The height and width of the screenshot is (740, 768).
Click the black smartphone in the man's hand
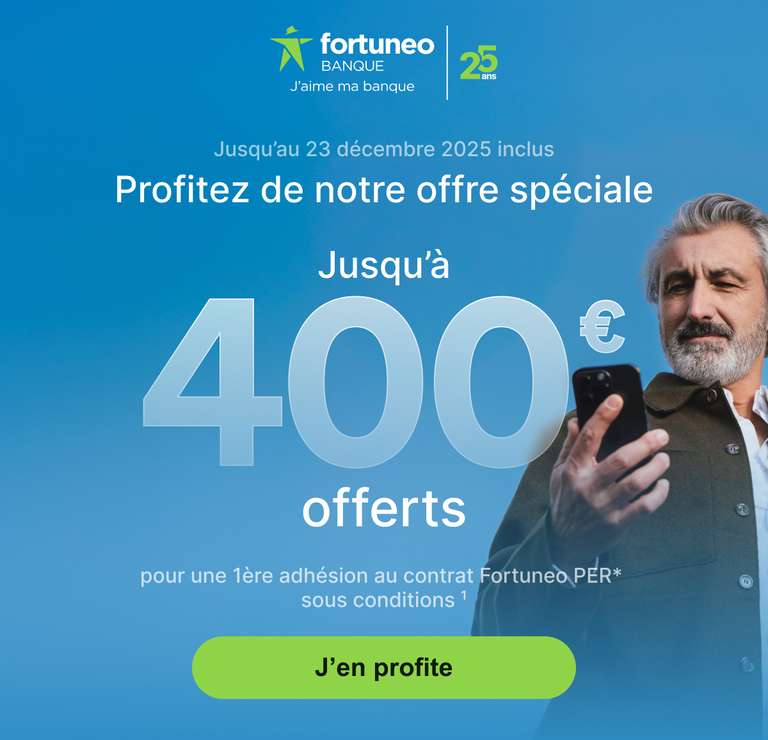[610, 410]
